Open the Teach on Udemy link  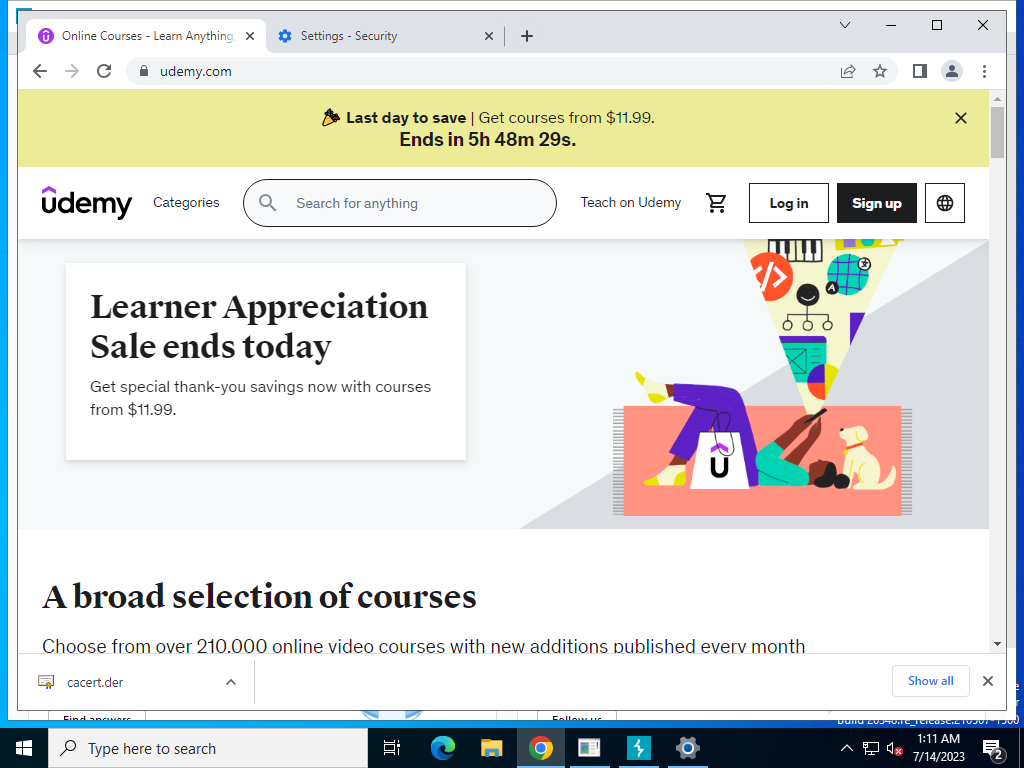[631, 202]
